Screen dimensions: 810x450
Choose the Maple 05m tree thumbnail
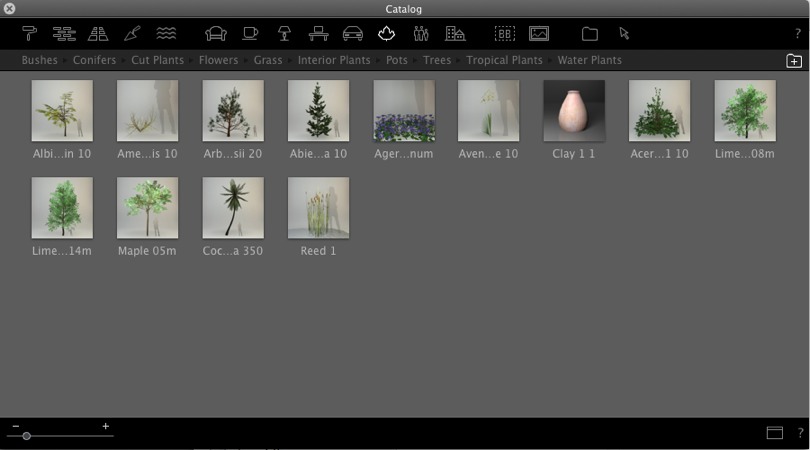click(x=147, y=208)
